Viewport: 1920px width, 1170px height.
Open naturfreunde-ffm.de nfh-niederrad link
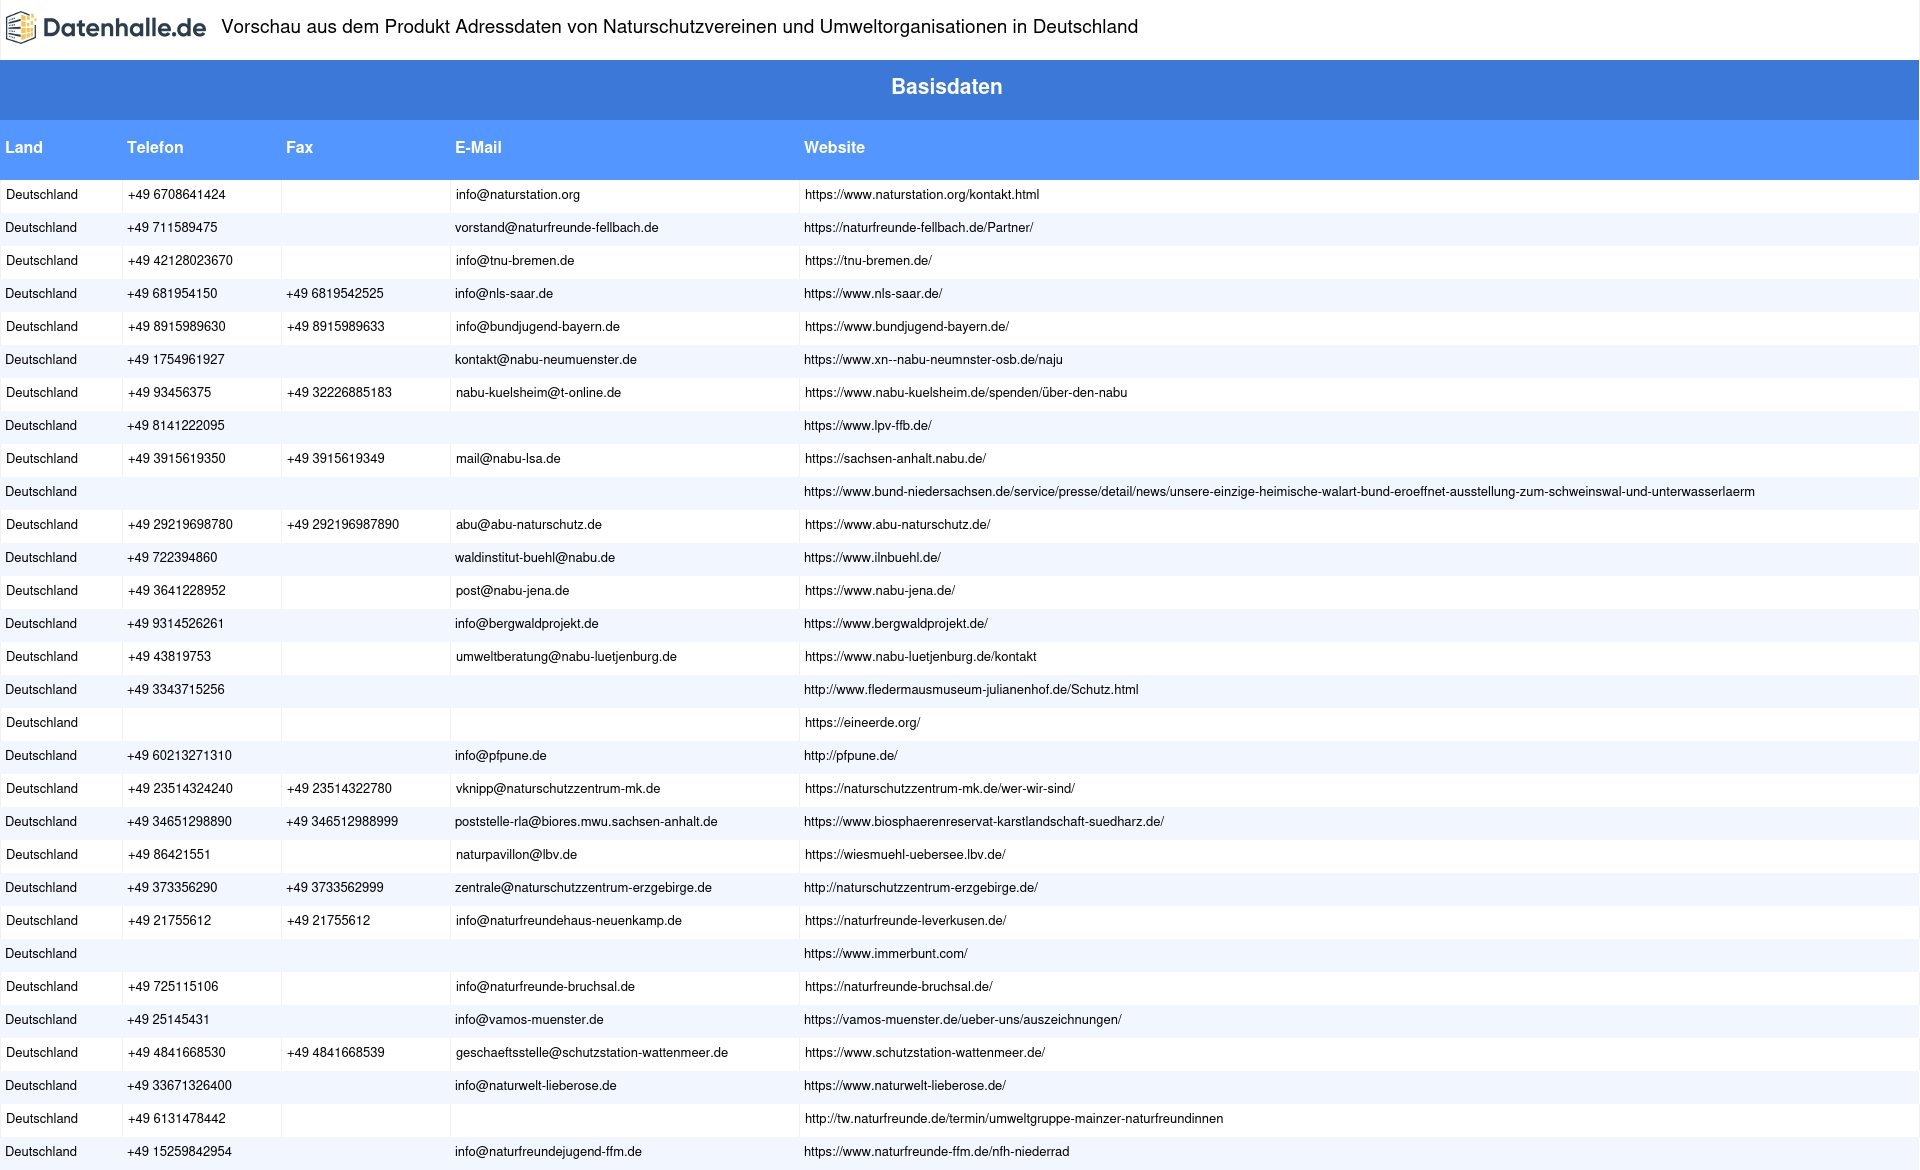point(937,1152)
